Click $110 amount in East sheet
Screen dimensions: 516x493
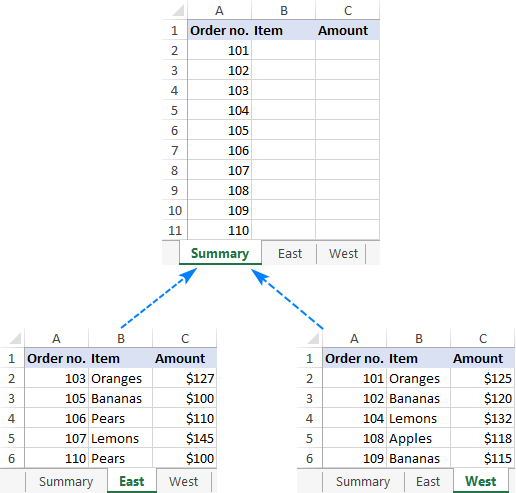coord(185,418)
